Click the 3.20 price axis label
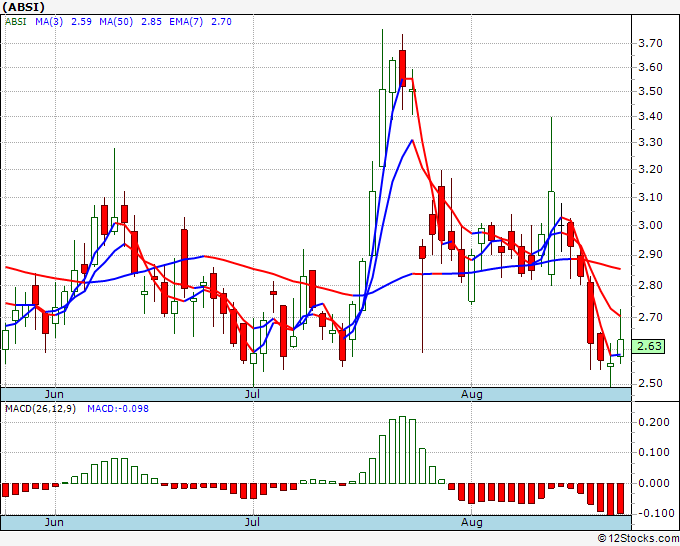Screen dimensions: 680x546 point(650,169)
